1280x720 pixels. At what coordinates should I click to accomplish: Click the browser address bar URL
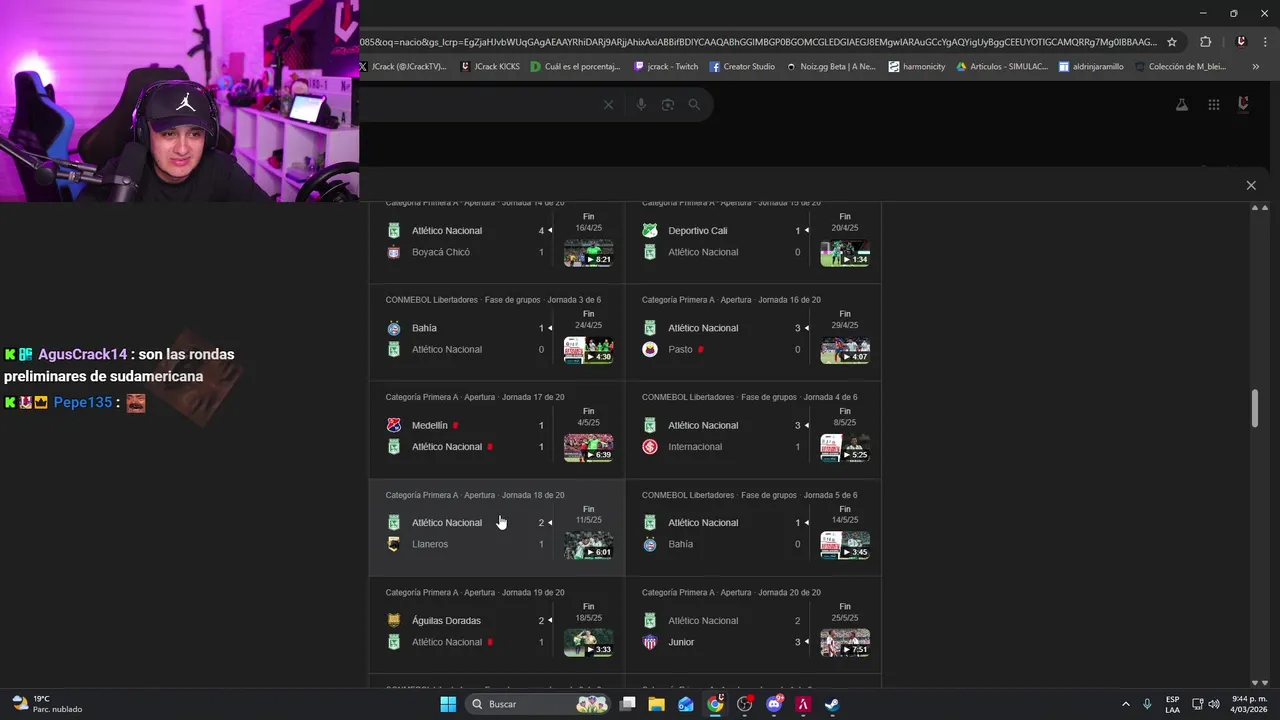pos(758,42)
